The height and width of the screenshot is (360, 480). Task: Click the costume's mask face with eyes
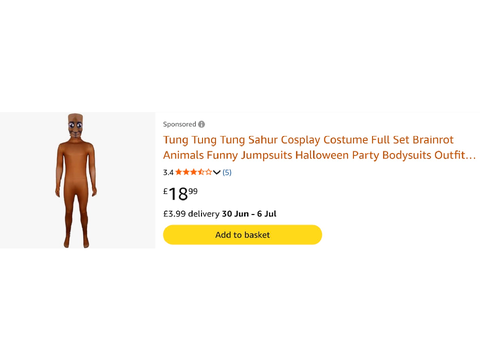(75, 127)
